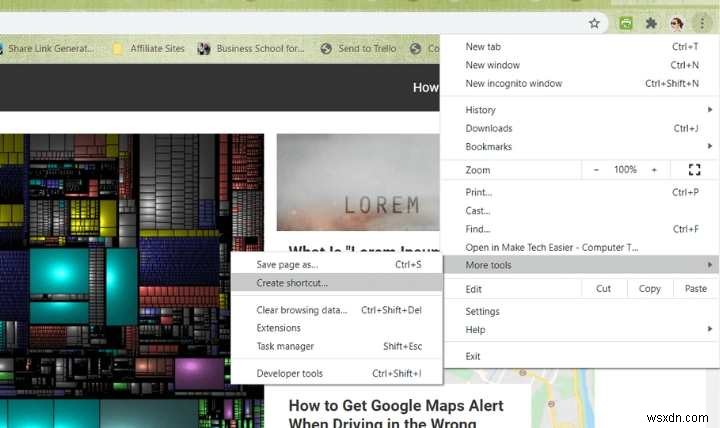Screen dimensions: 720x428
Task: Select Clear browsing data... in submenu
Action: [337, 310]
